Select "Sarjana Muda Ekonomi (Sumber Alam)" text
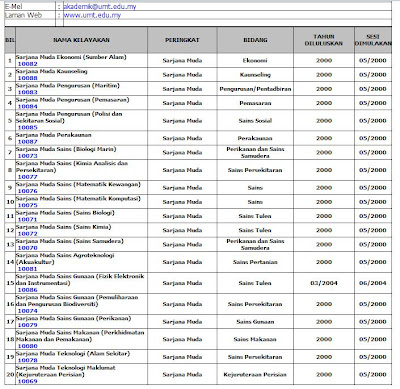This screenshot has width=400, height=389. pyautogui.click(x=71, y=57)
